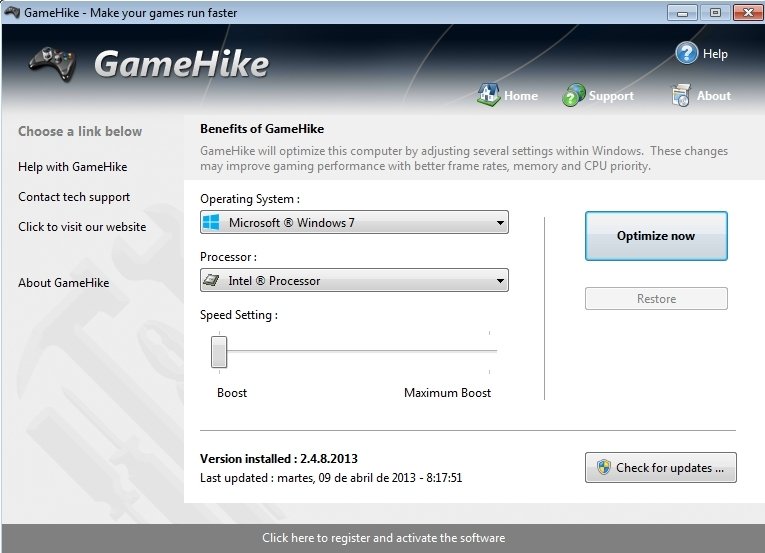Maximize the GameHike window
765x553 pixels.
715,13
